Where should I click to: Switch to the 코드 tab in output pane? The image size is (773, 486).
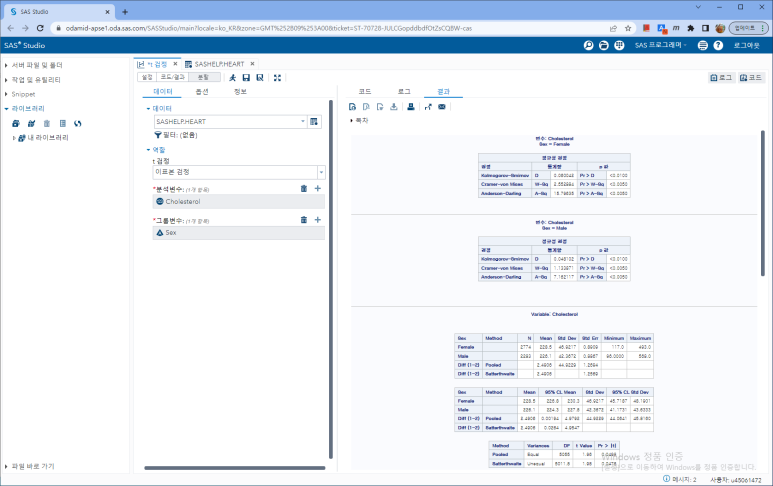(x=365, y=92)
